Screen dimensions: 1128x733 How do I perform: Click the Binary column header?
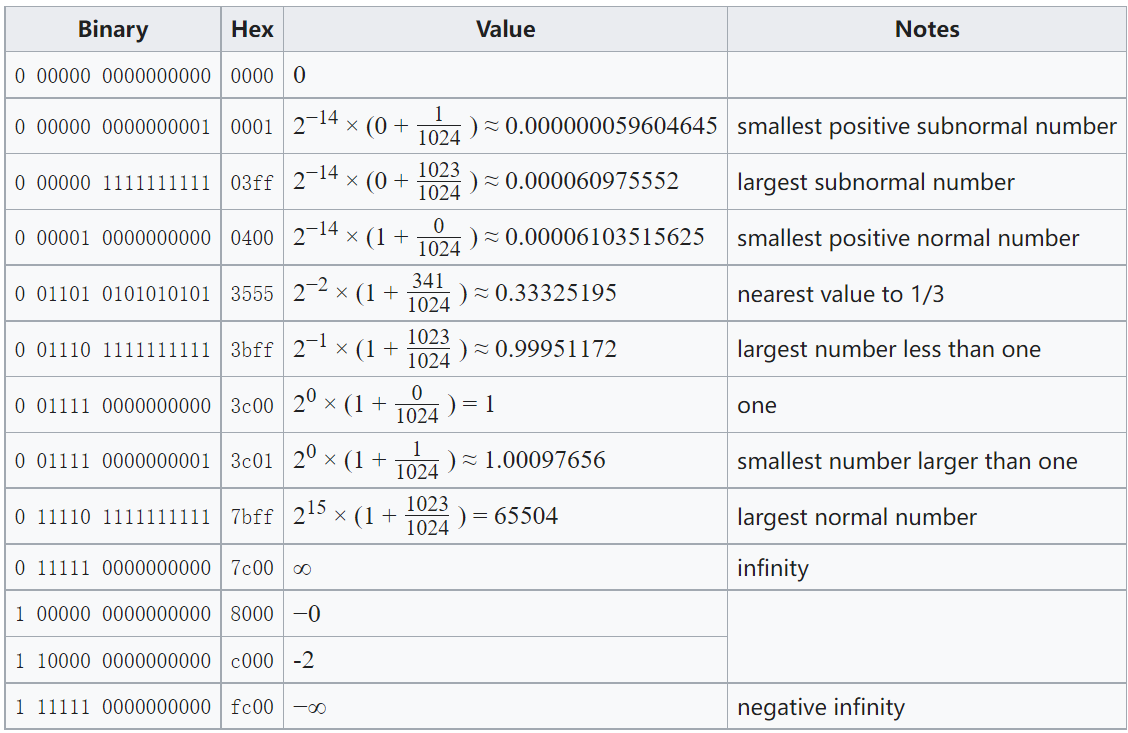113,29
